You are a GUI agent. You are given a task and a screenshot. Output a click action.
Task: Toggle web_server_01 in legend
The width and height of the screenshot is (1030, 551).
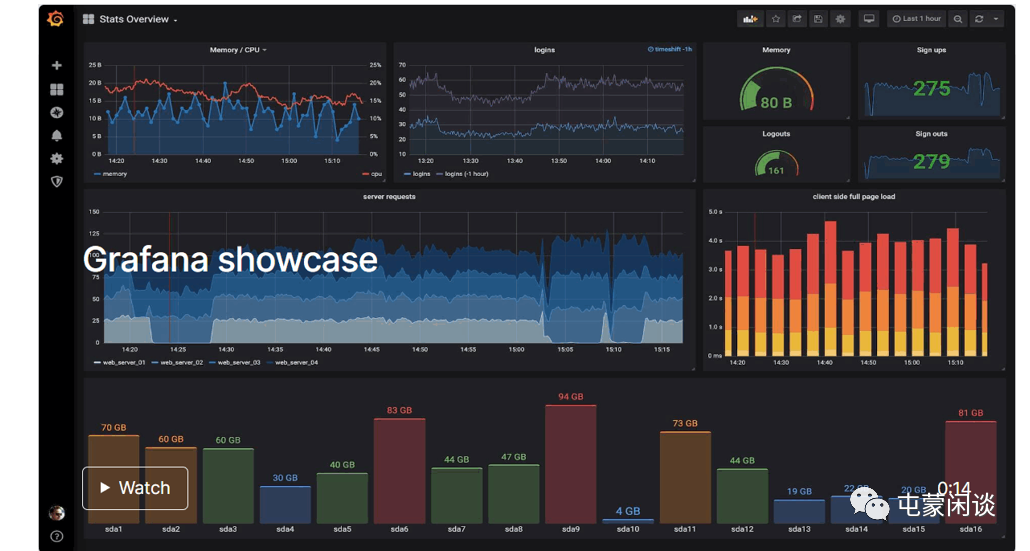coord(120,363)
